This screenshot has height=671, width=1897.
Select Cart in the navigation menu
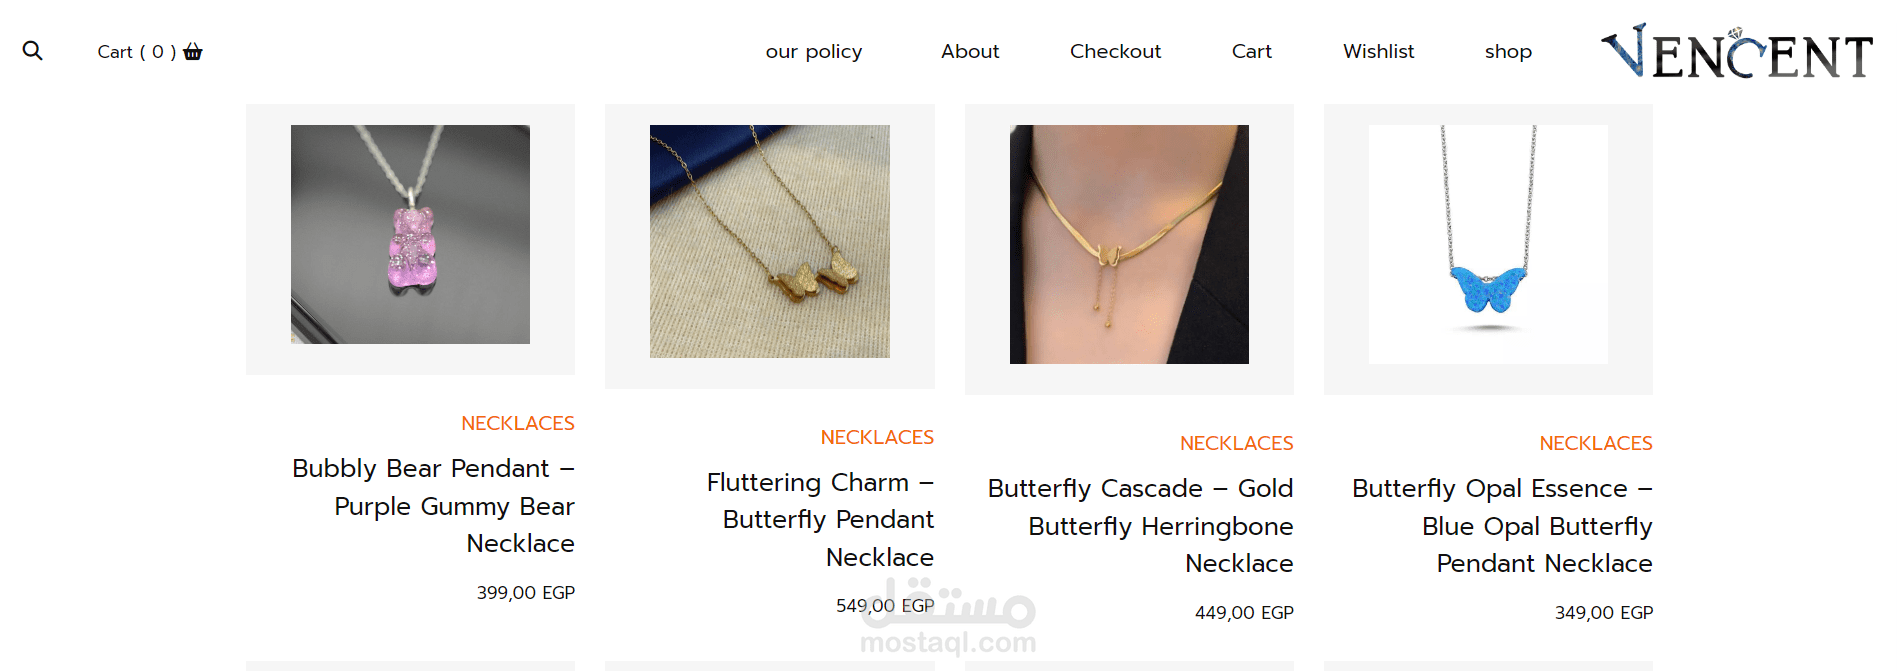click(1251, 52)
